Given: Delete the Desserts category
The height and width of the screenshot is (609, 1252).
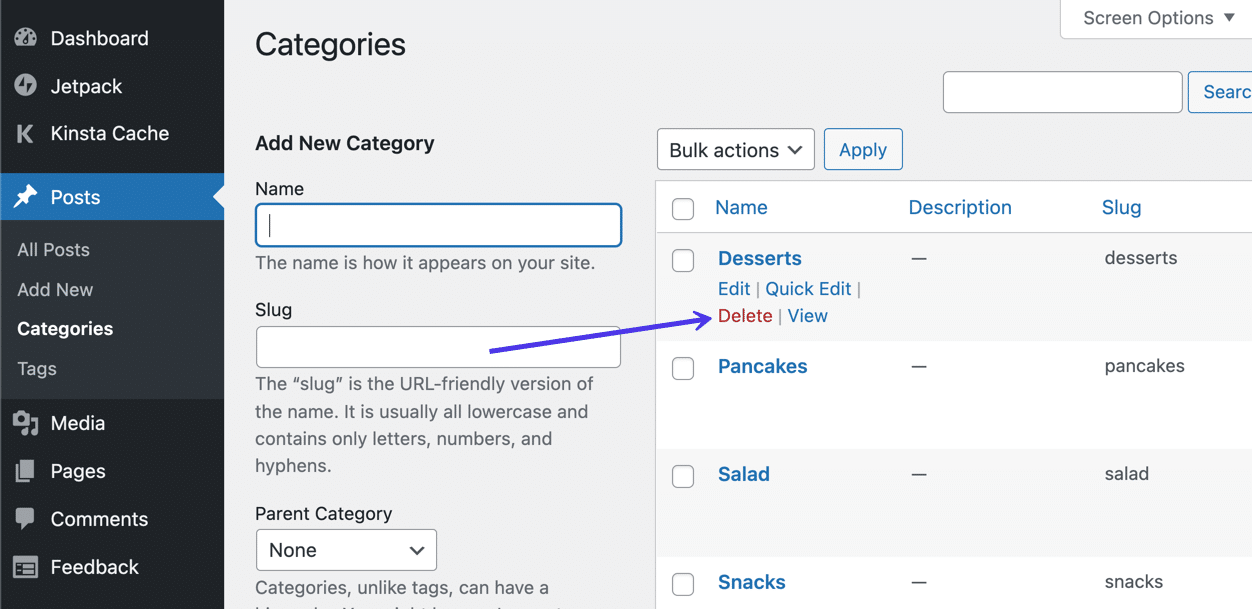Looking at the screenshot, I should (744, 315).
